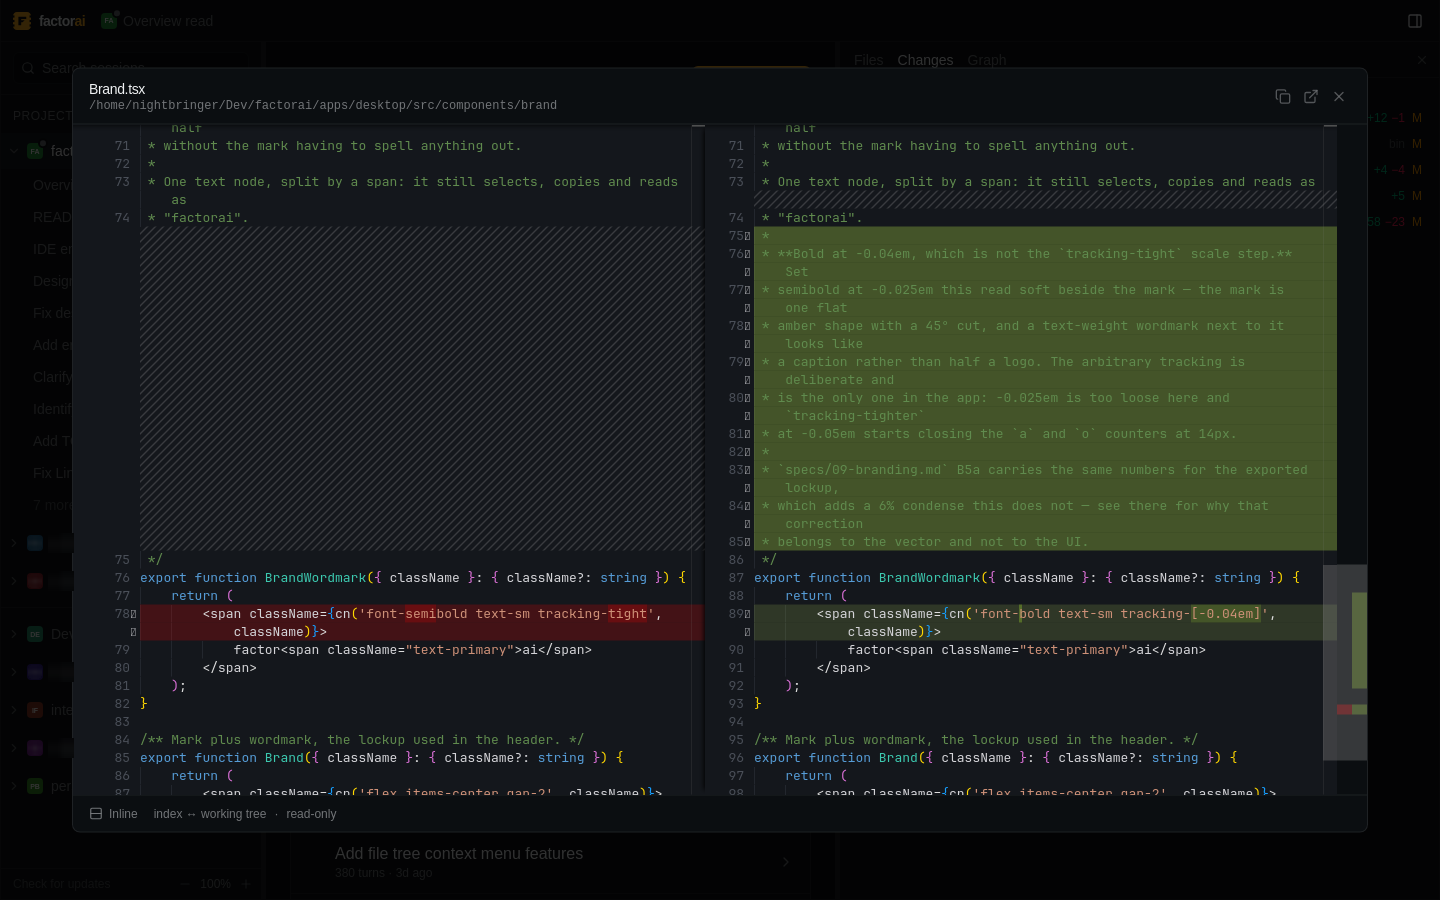This screenshot has width=1440, height=900.
Task: Click right pane line 87 BrandWordmark export
Action: (1027, 578)
